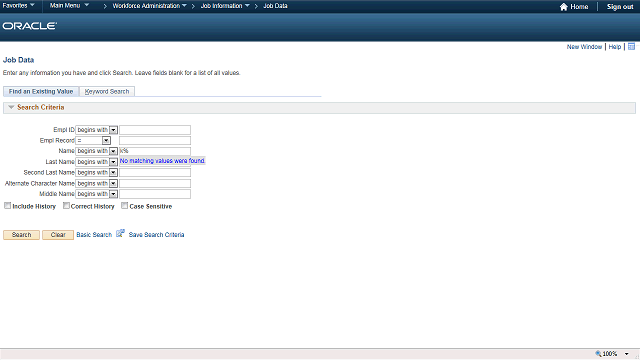The image size is (640, 360).
Task: Open the Help link
Action: (x=615, y=47)
